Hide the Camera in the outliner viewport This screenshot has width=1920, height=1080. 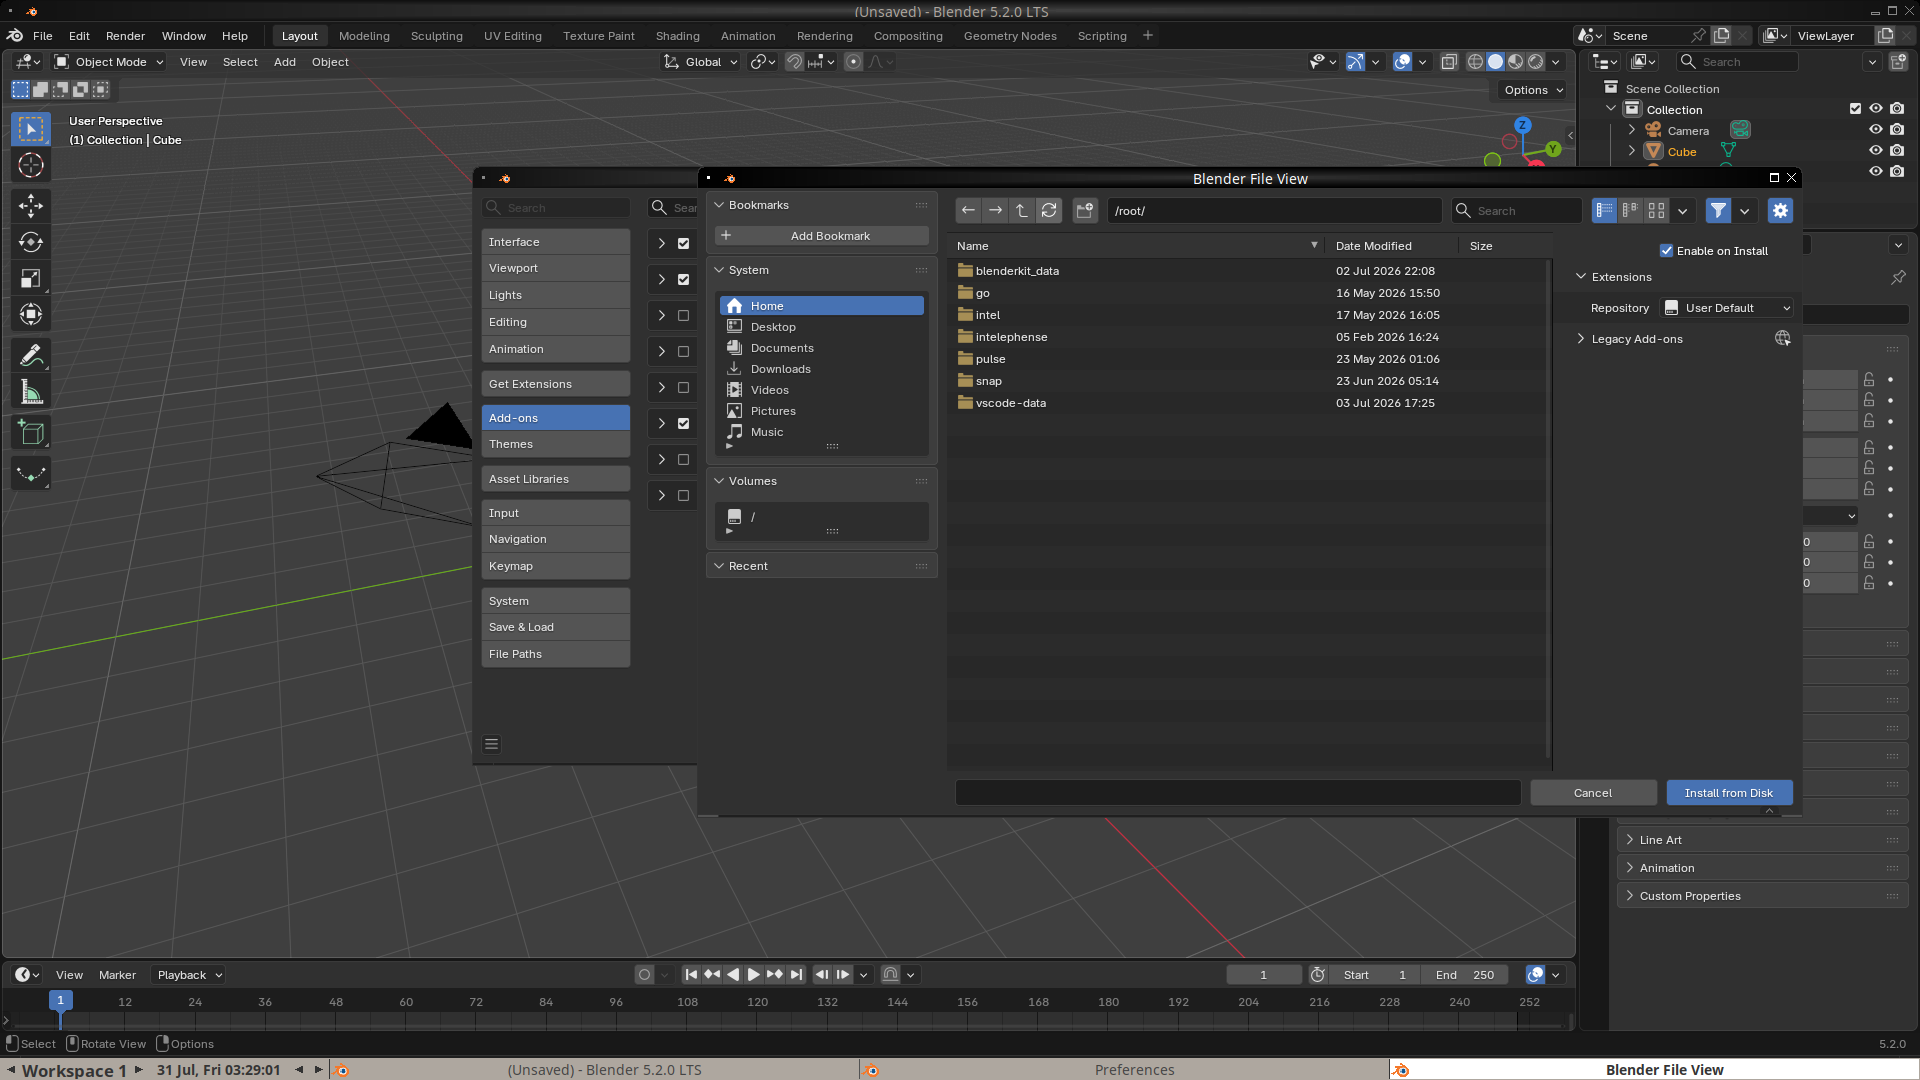1876,130
